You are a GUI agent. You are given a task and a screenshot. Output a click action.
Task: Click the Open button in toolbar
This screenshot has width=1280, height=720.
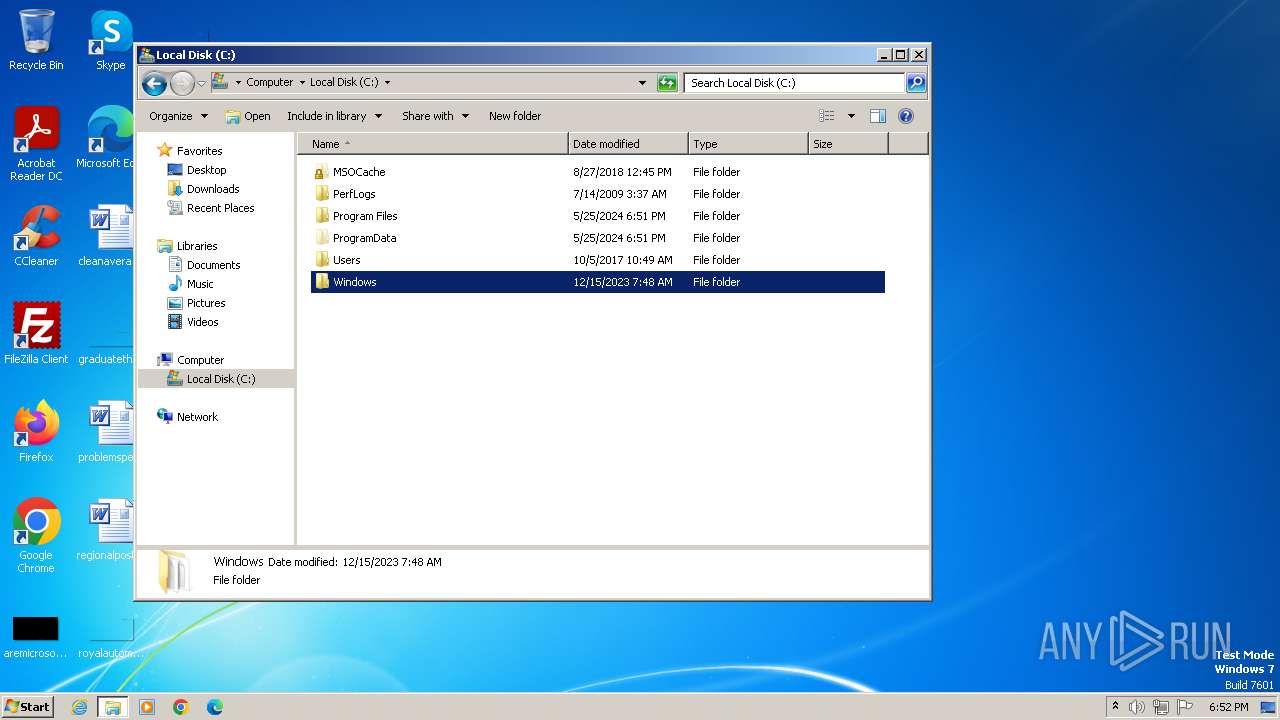[x=248, y=116]
